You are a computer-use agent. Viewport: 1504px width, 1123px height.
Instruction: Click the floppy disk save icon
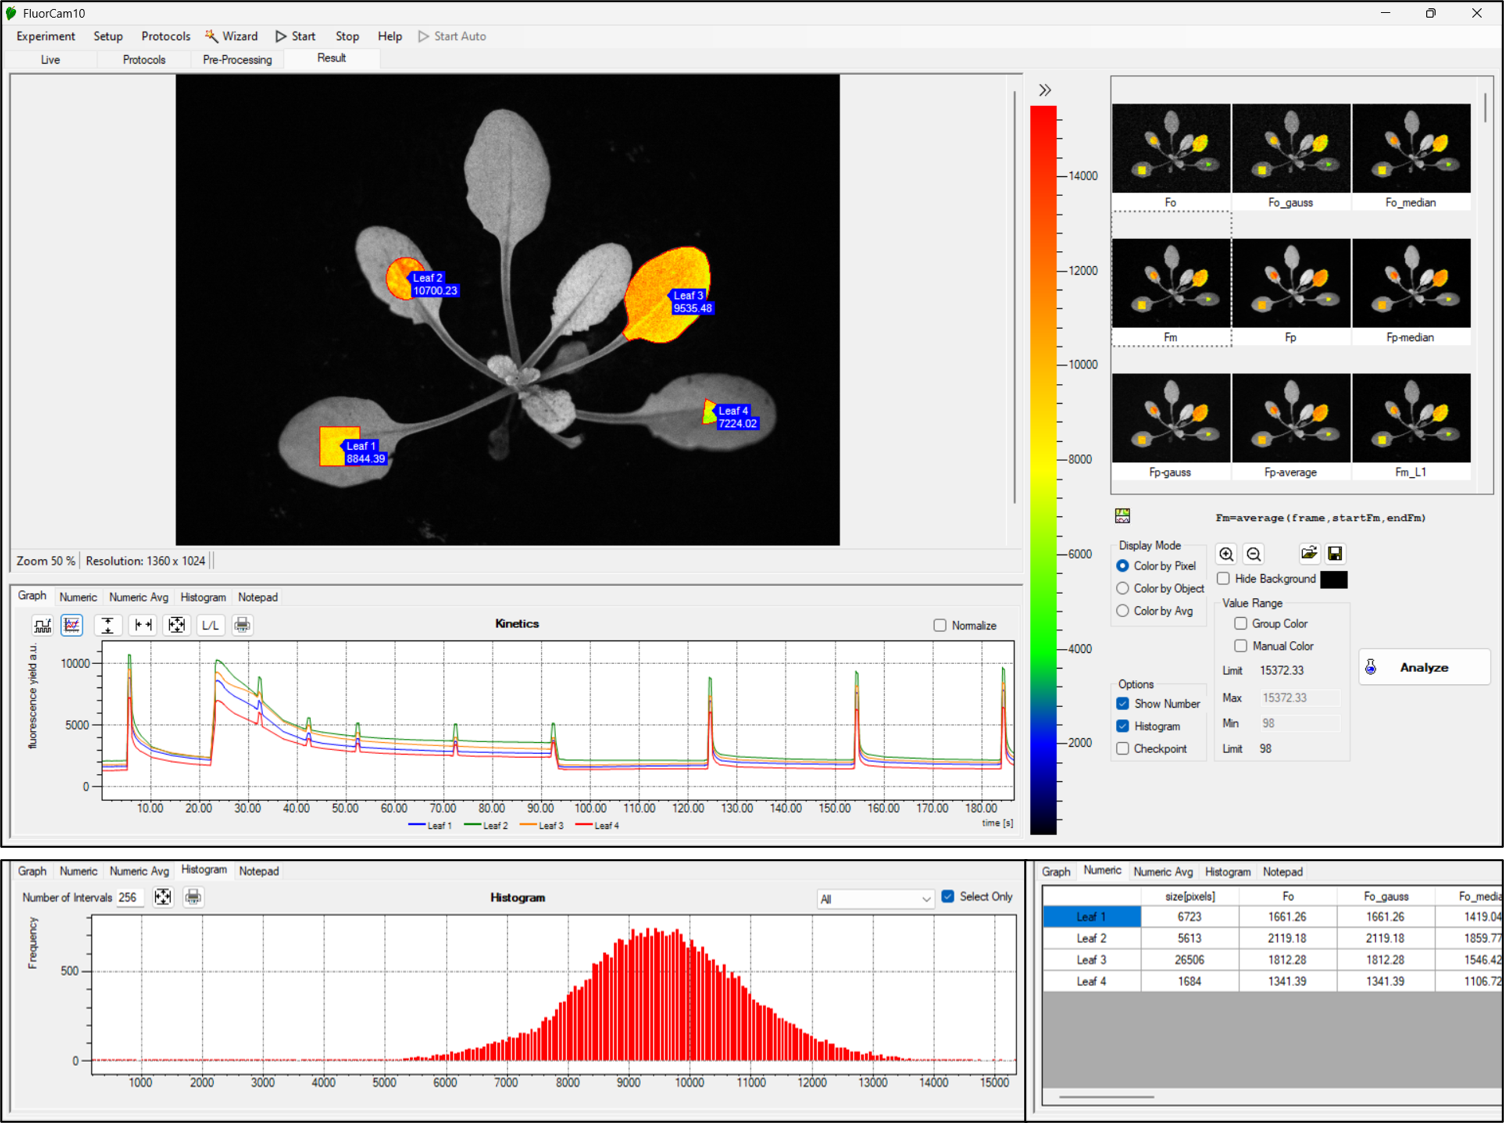(1335, 554)
